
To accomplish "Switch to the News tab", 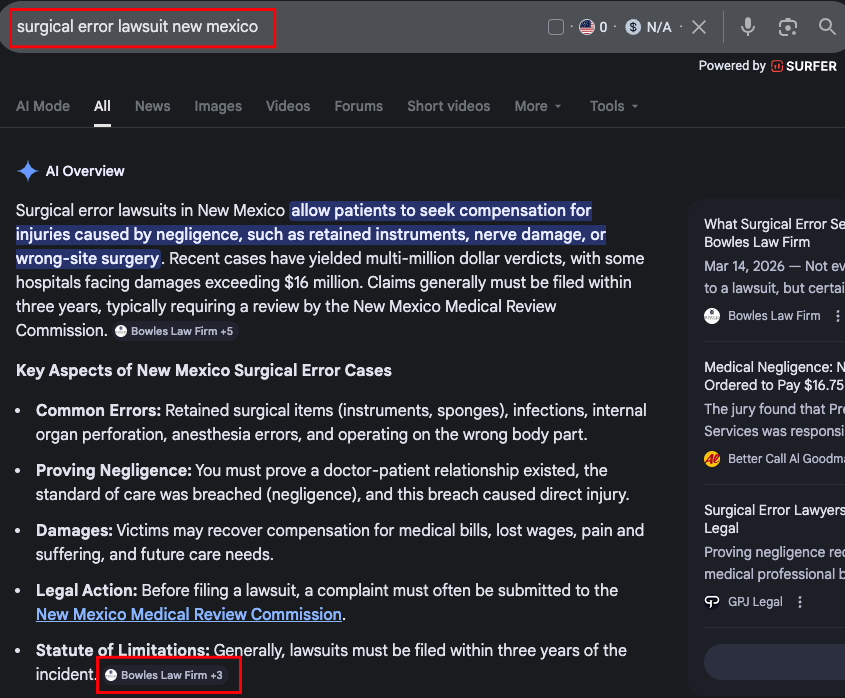I will coord(152,105).
